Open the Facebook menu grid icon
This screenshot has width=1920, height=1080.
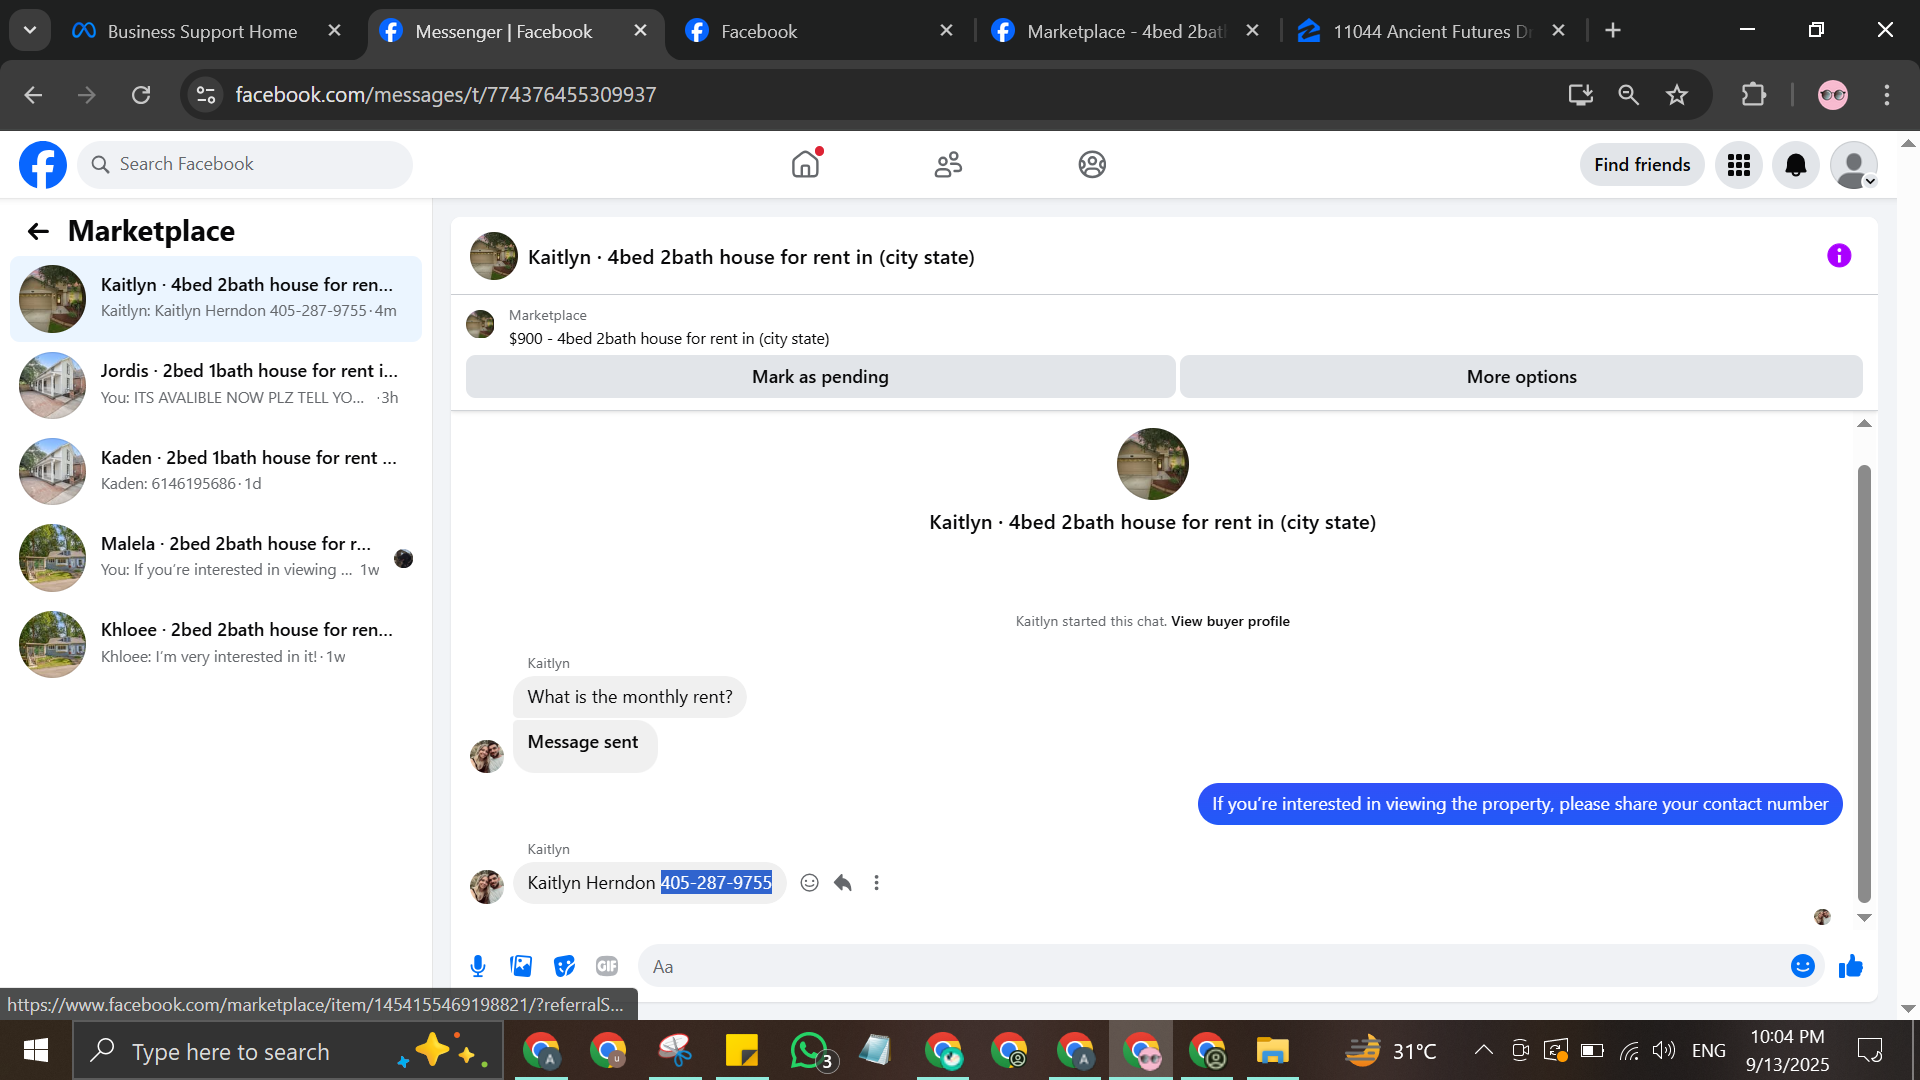(1739, 165)
